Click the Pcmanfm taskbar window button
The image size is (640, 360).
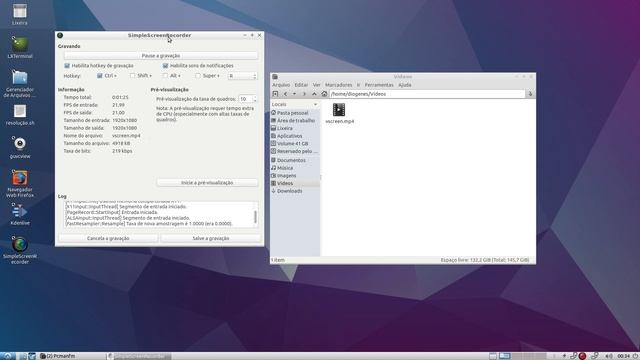72,356
